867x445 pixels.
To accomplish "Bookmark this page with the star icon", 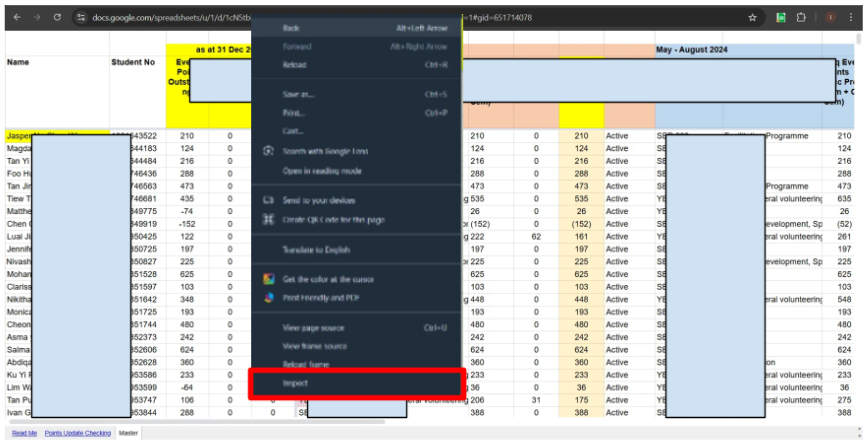I will click(x=752, y=18).
